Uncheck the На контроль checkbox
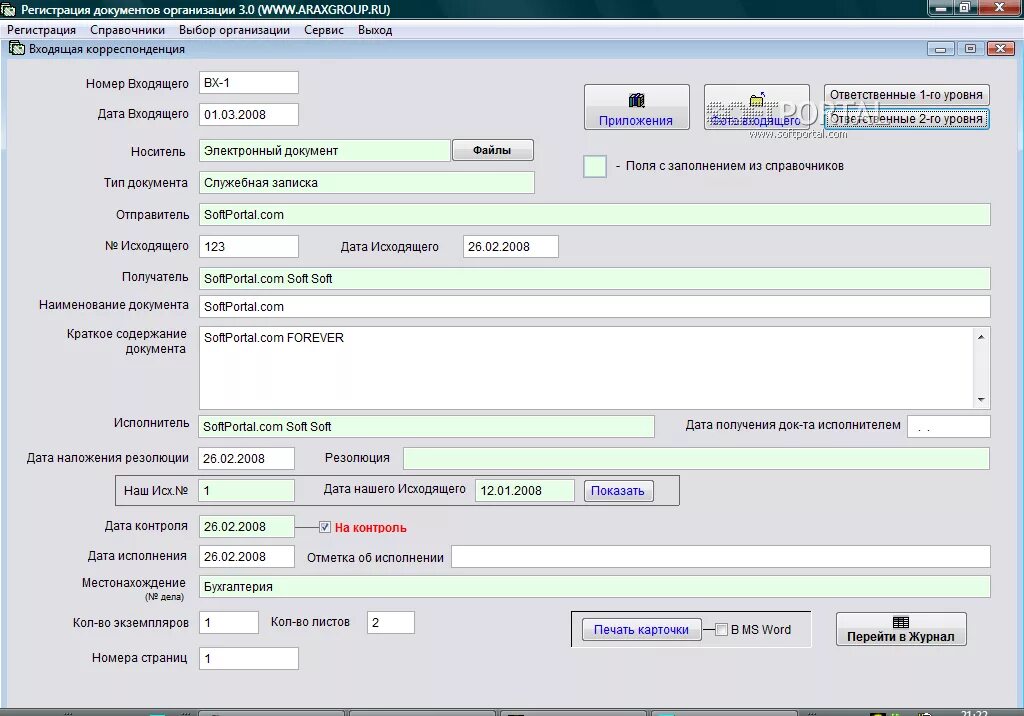This screenshot has width=1024, height=716. [x=325, y=527]
